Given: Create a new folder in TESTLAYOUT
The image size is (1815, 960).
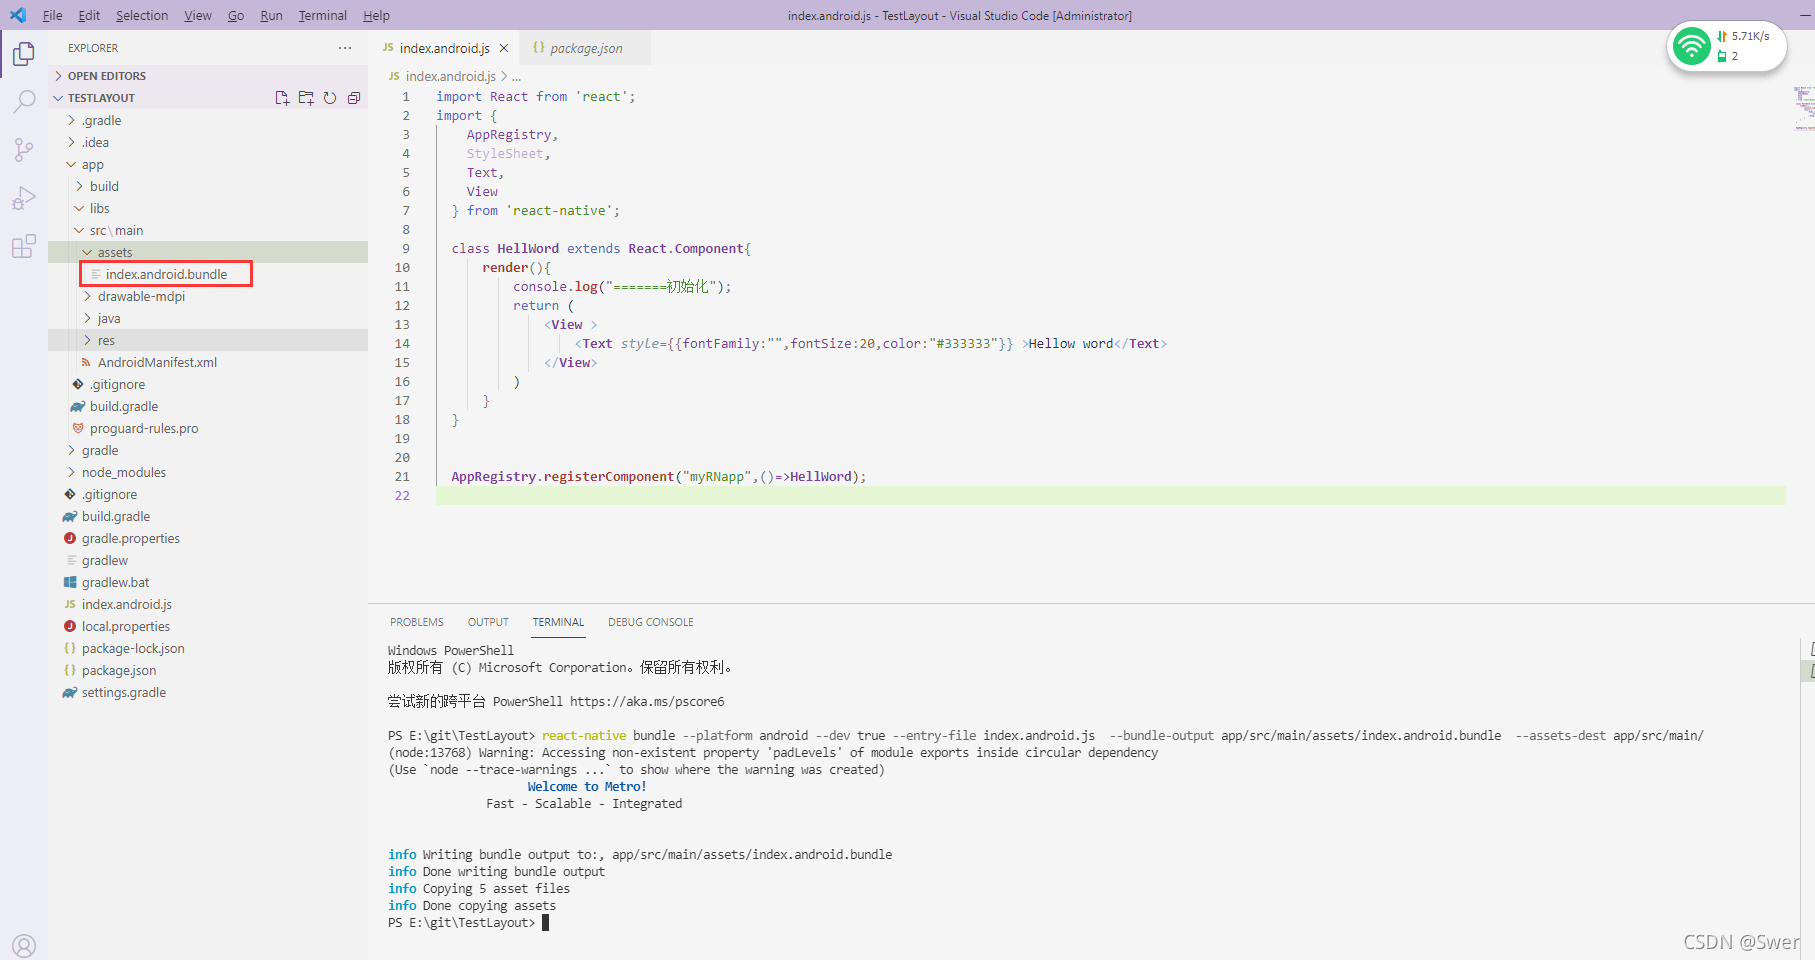Looking at the screenshot, I should (306, 98).
